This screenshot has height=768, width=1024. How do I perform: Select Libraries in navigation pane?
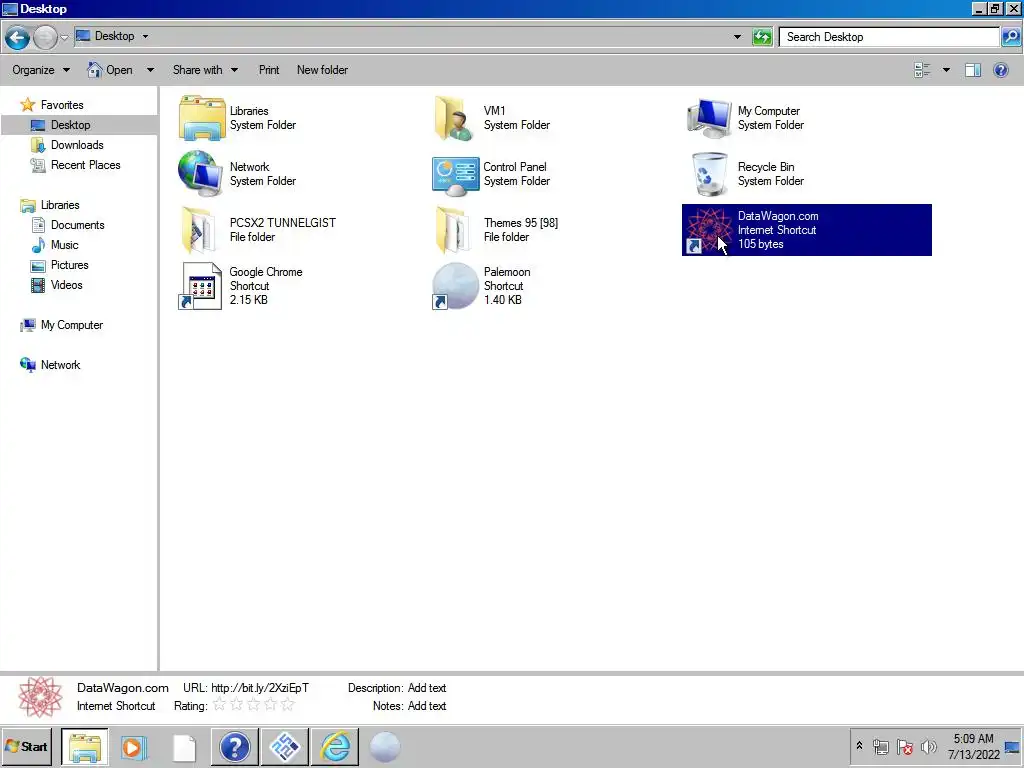pos(60,205)
